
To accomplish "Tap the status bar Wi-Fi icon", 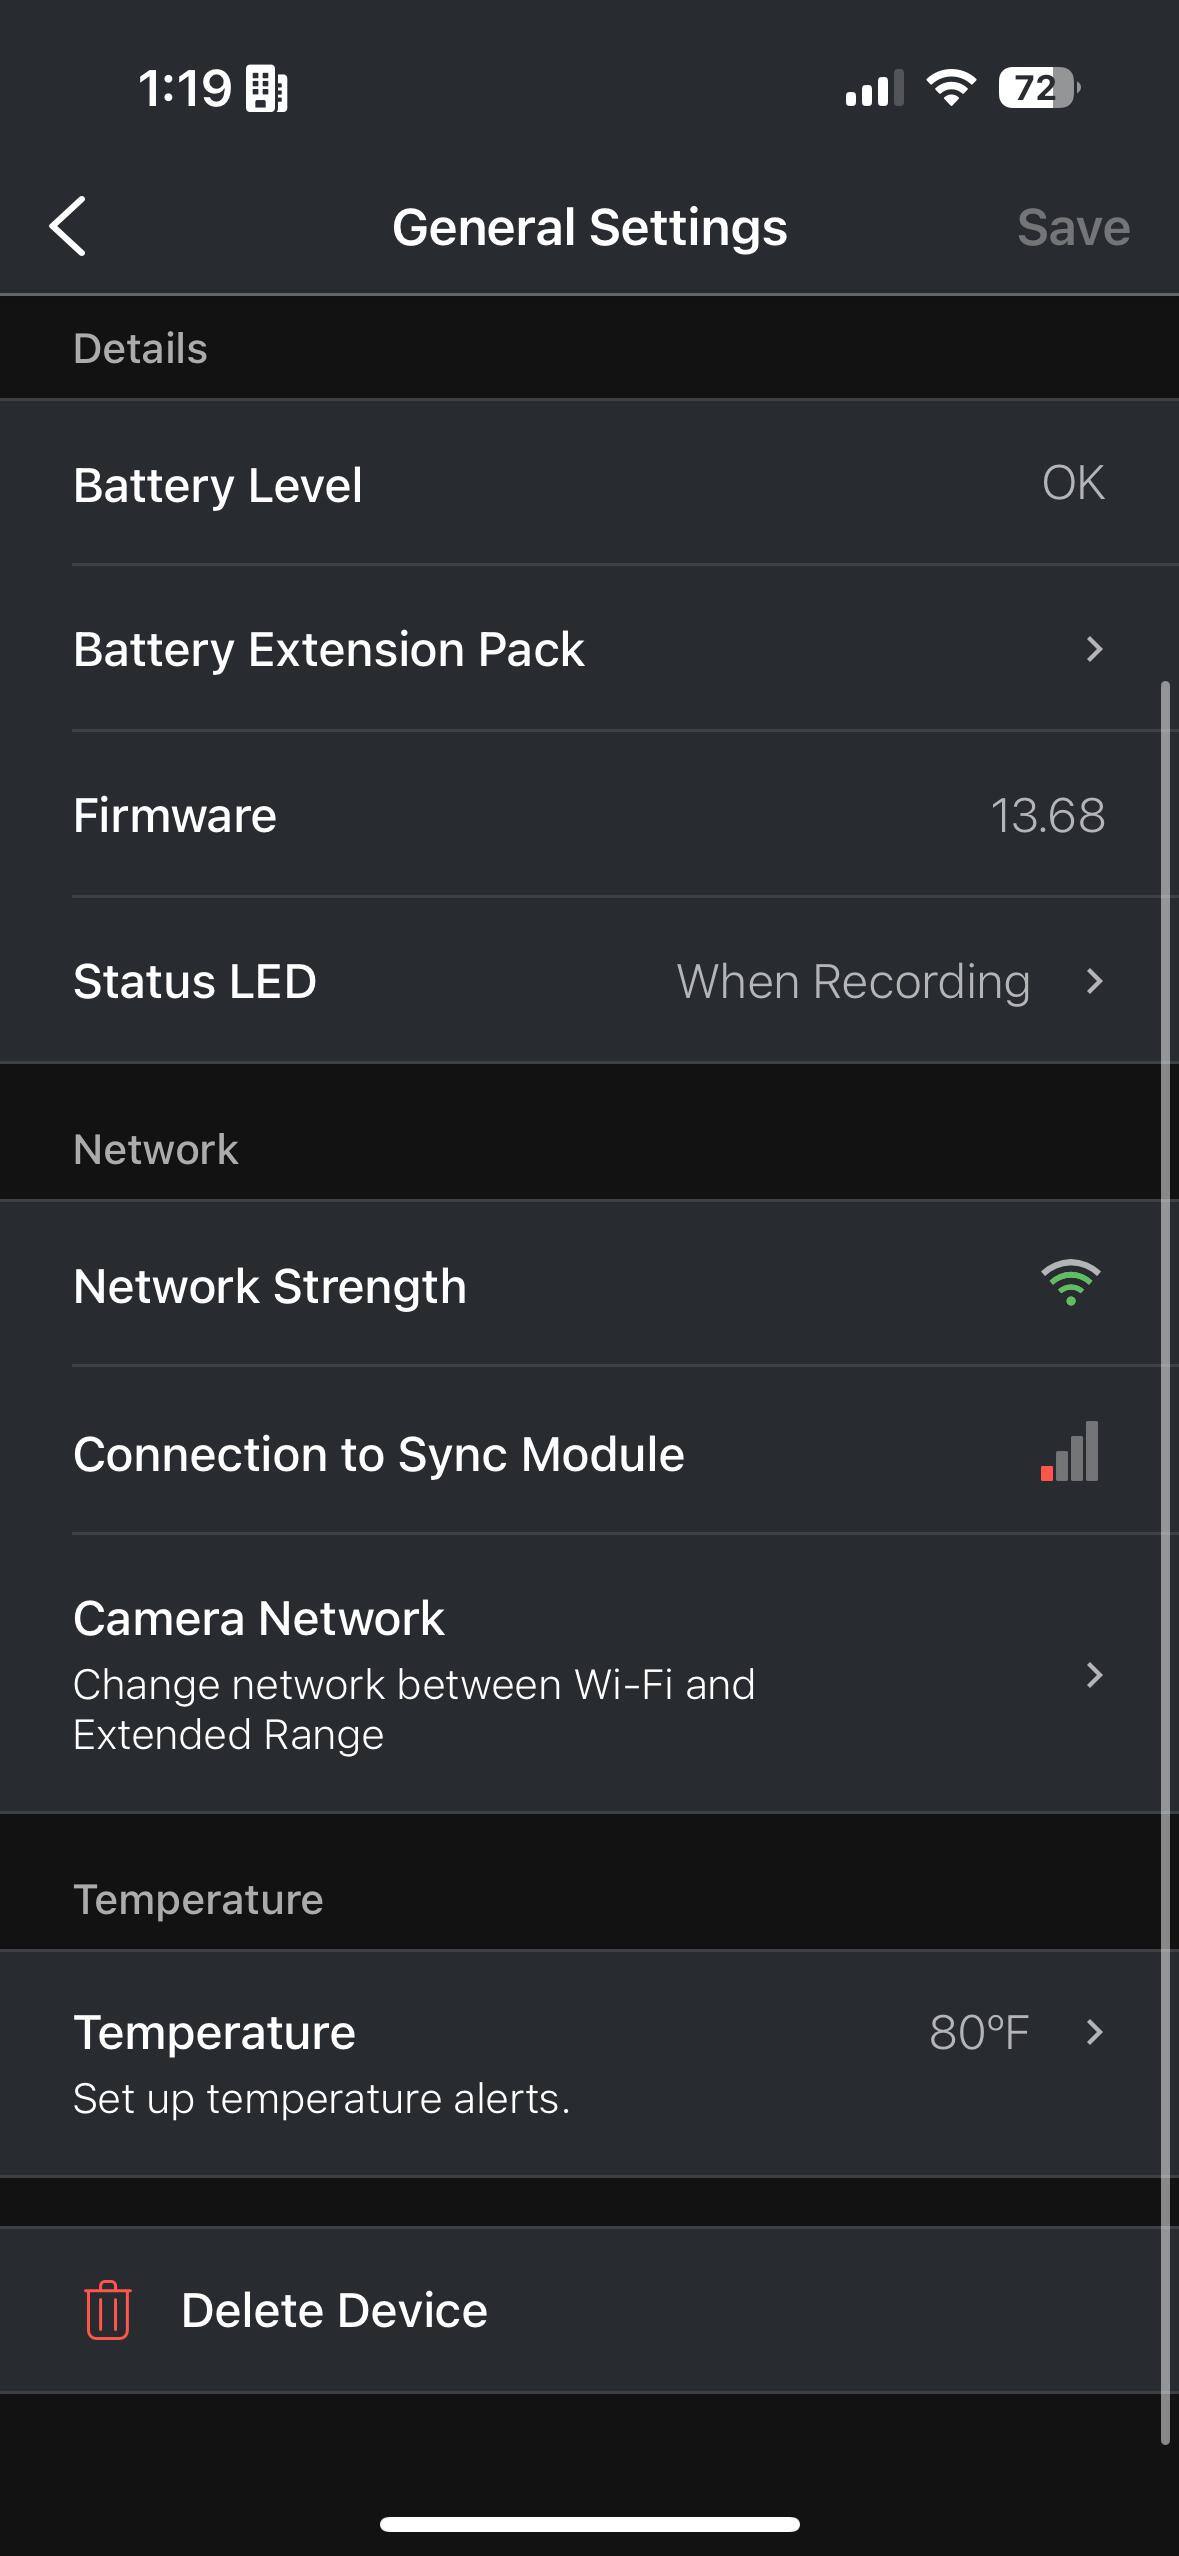I will tap(951, 89).
